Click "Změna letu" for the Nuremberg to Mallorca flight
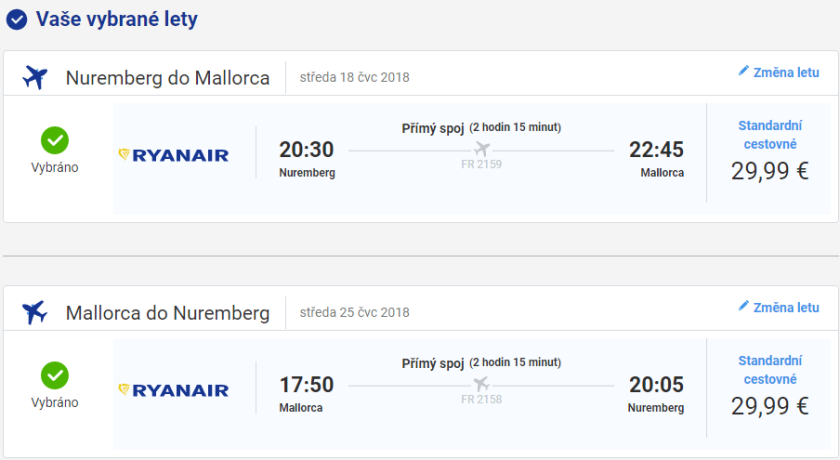 point(785,72)
